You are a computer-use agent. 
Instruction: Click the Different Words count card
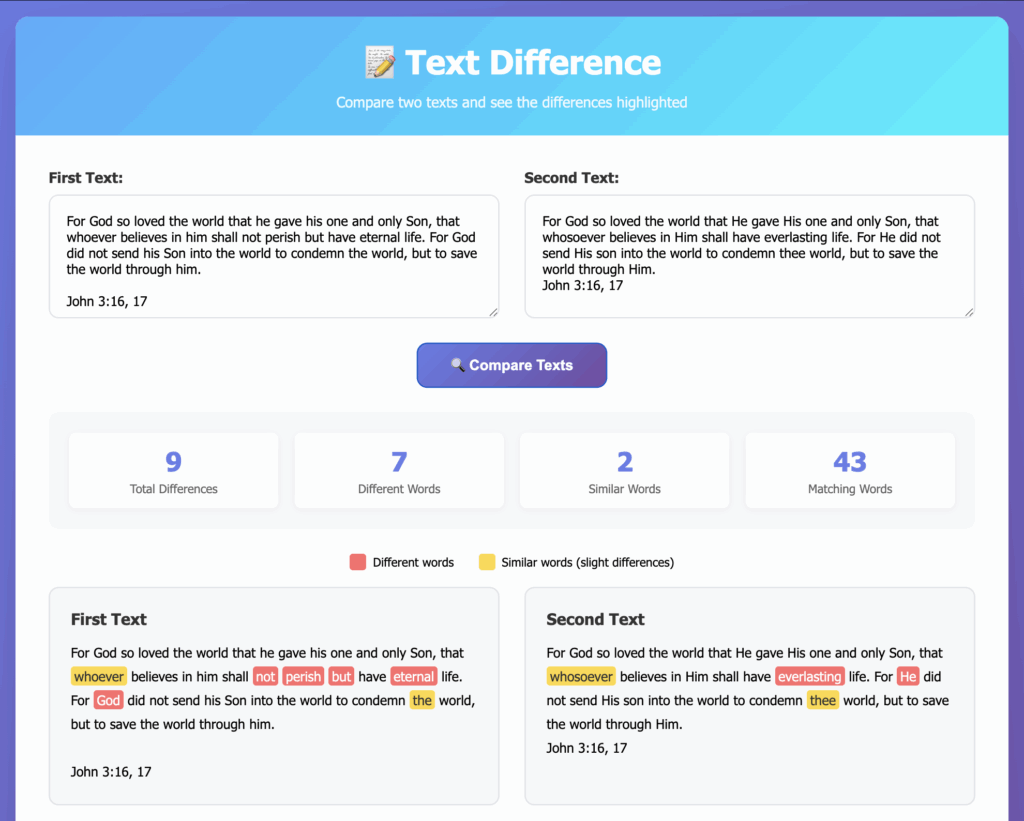(399, 470)
